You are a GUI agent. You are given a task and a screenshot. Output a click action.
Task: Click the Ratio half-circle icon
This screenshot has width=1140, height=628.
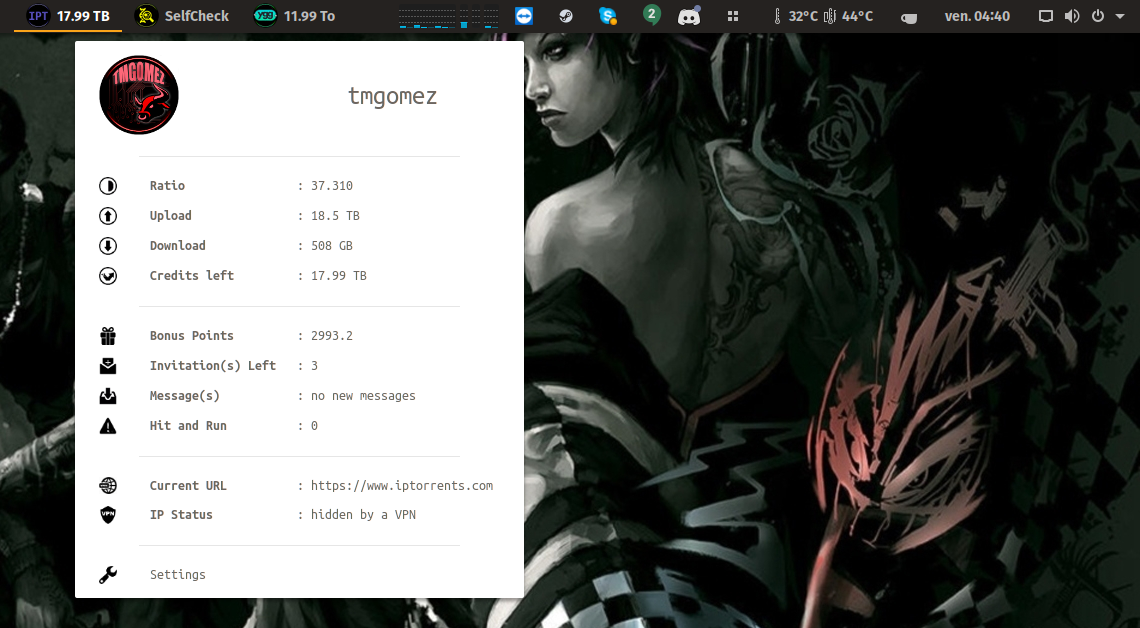[x=108, y=186]
